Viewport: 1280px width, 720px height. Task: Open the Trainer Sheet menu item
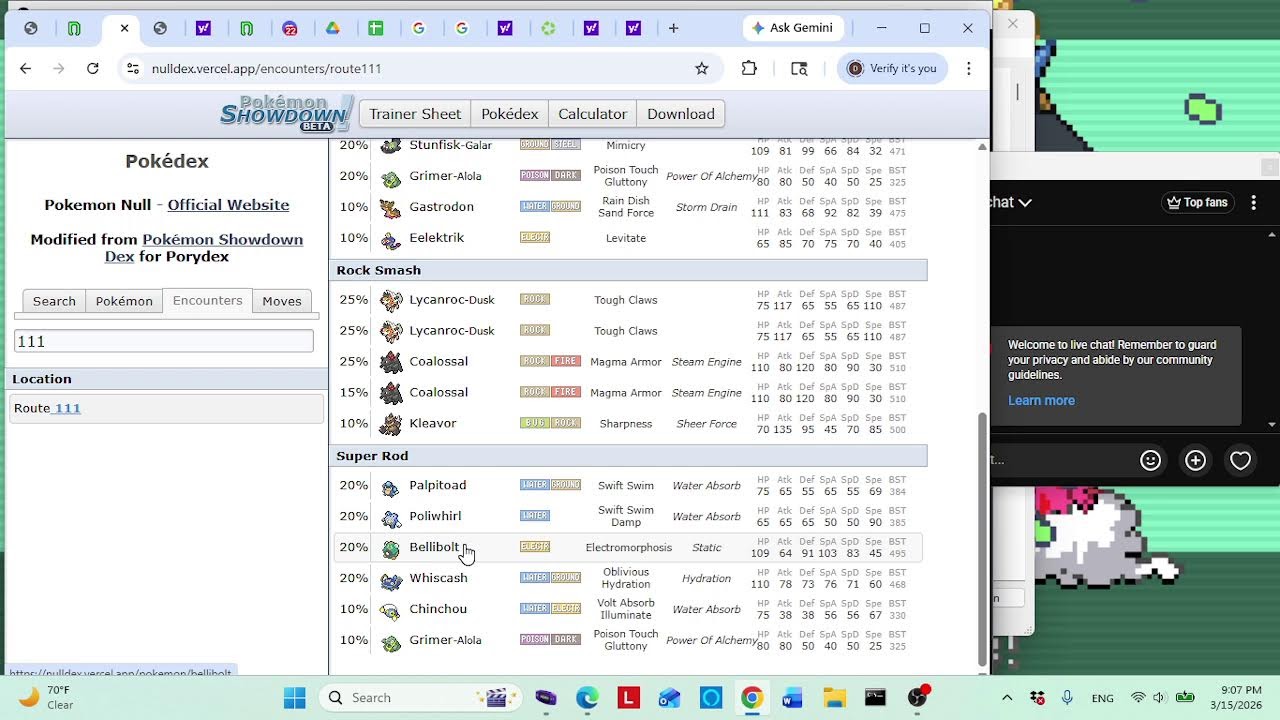coord(415,113)
